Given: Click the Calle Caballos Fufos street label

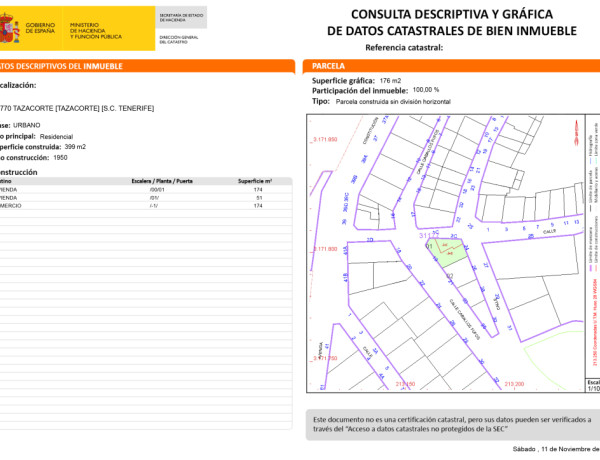Looking at the screenshot, I should 465,314.
